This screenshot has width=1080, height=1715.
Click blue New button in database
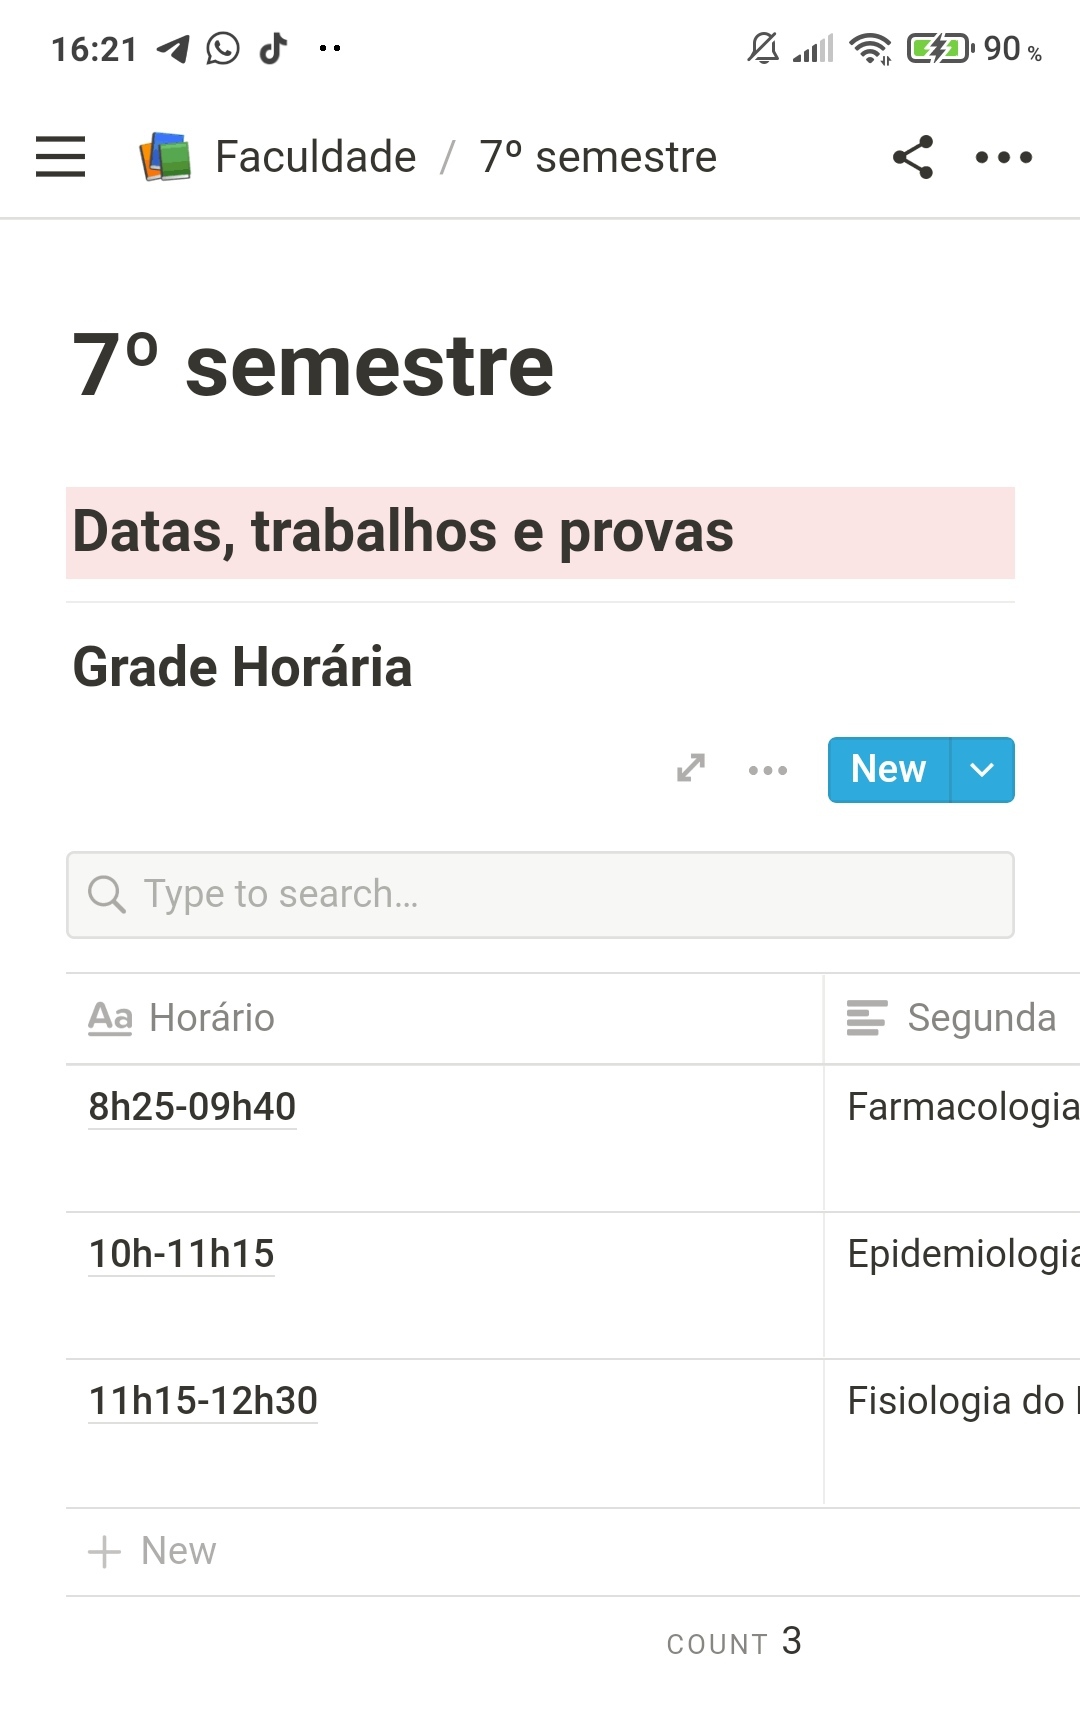pyautogui.click(x=888, y=770)
